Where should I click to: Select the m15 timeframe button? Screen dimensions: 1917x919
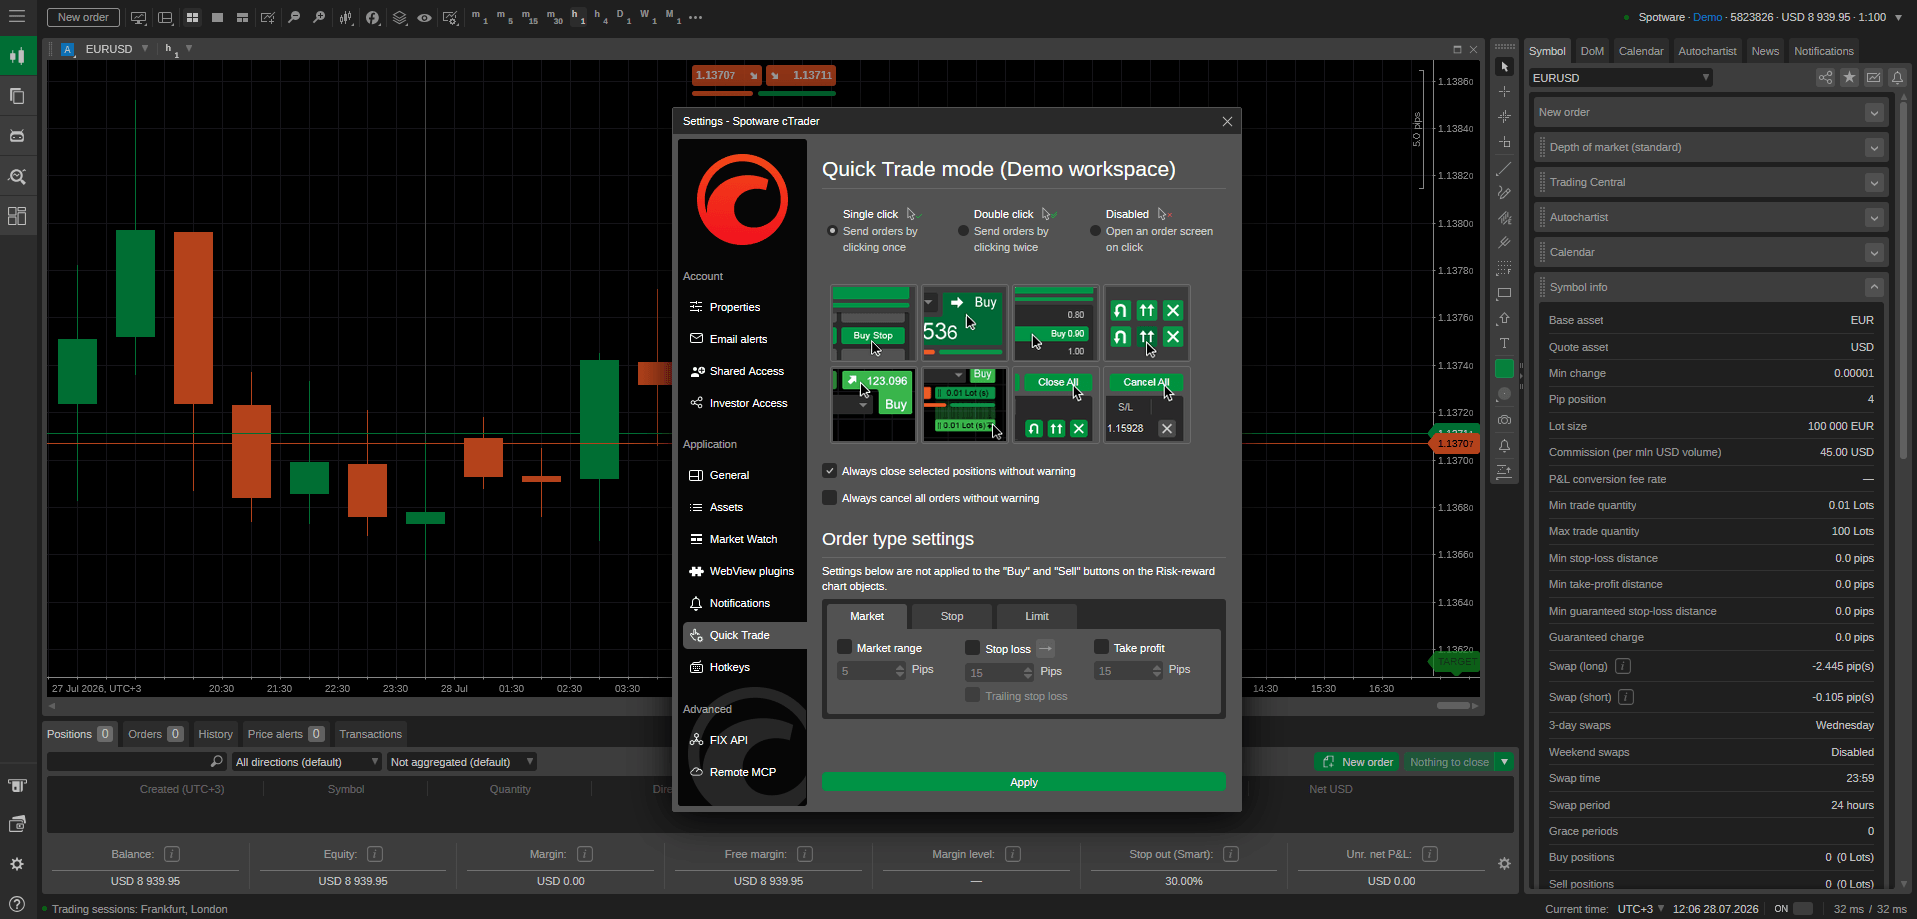coord(529,17)
